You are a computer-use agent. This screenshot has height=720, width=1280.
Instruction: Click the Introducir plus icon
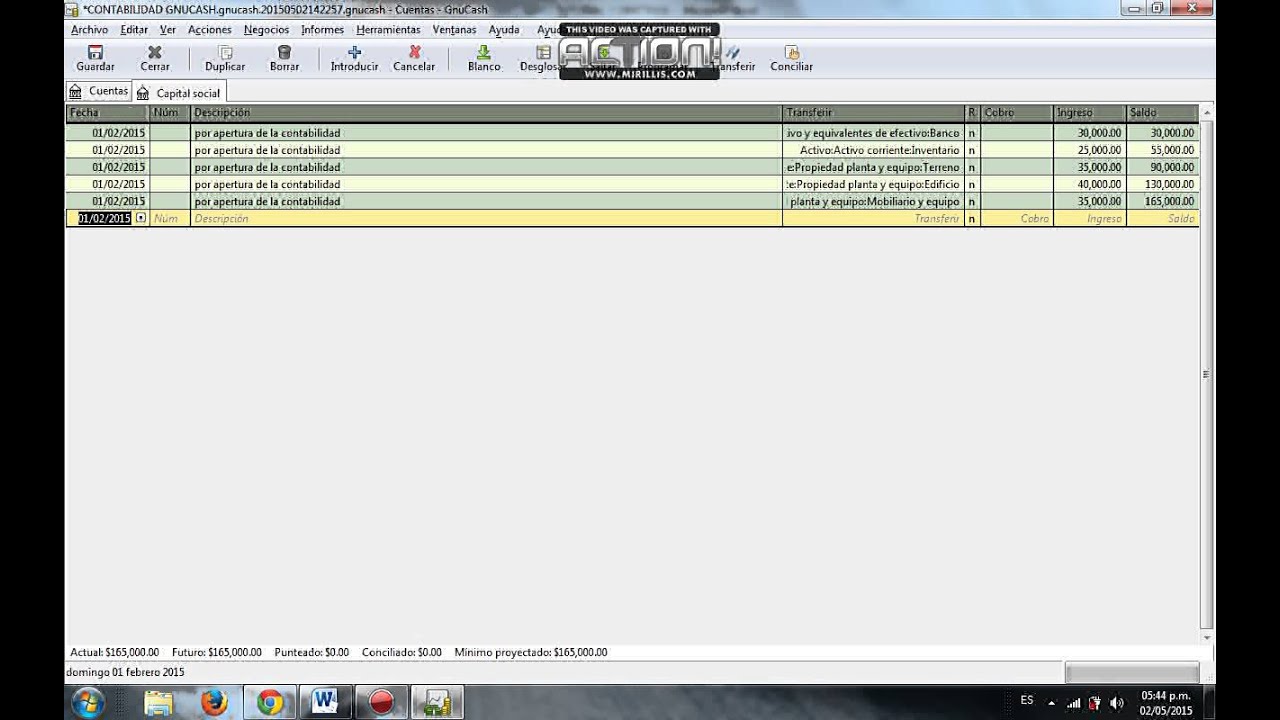(354, 58)
